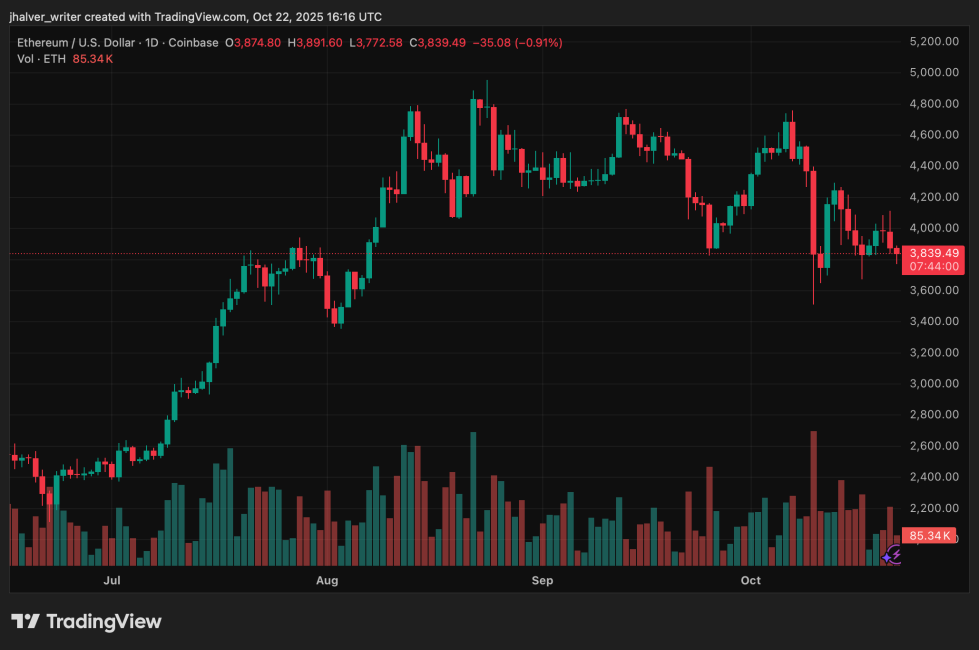The image size is (979, 650).
Task: Click the Jul label on the time axis
Action: point(111,580)
